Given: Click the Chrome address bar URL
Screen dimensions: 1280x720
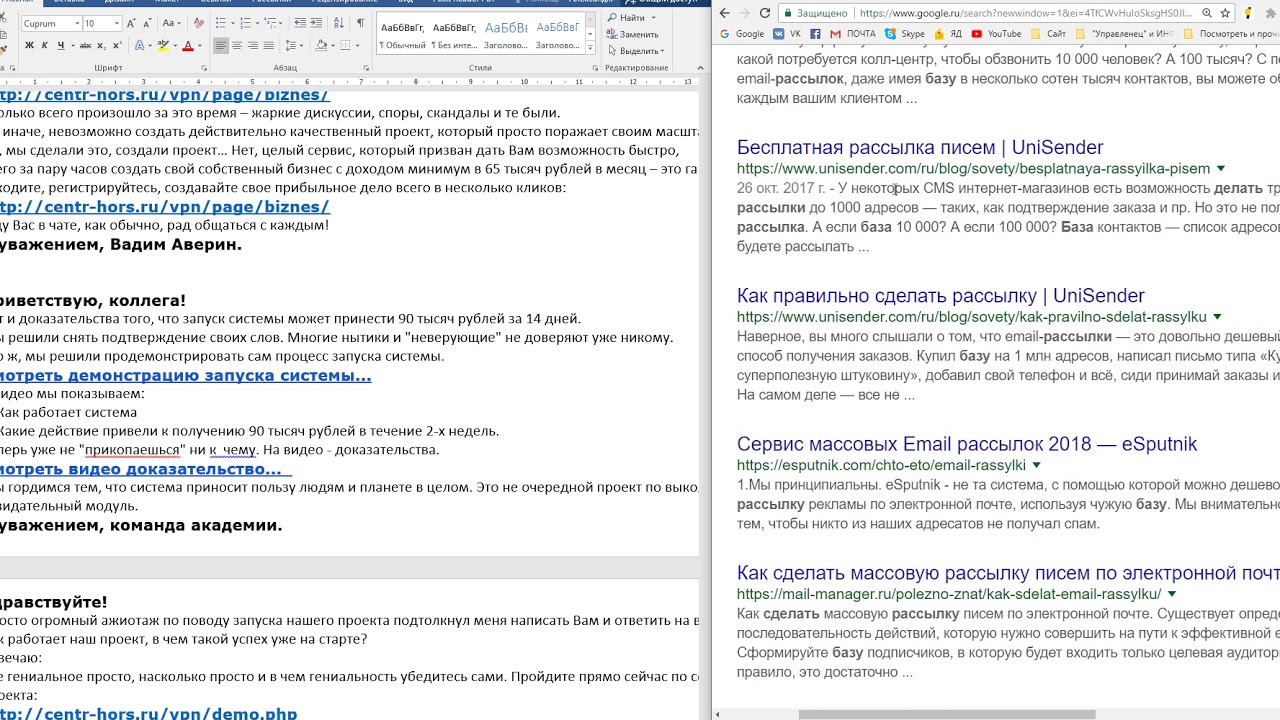Looking at the screenshot, I should (1025, 13).
